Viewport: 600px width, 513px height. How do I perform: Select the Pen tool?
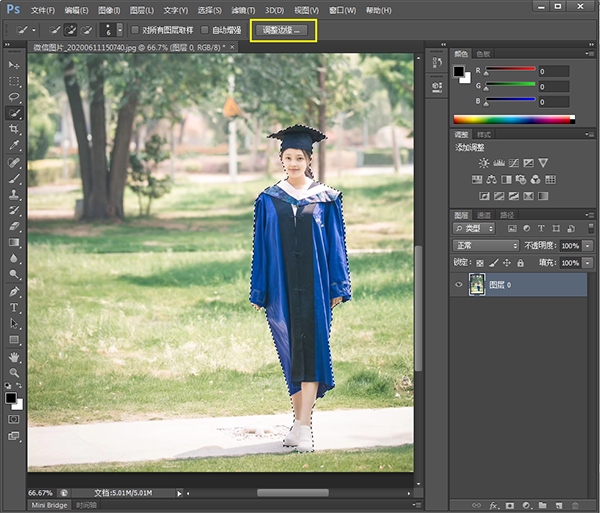click(x=15, y=291)
